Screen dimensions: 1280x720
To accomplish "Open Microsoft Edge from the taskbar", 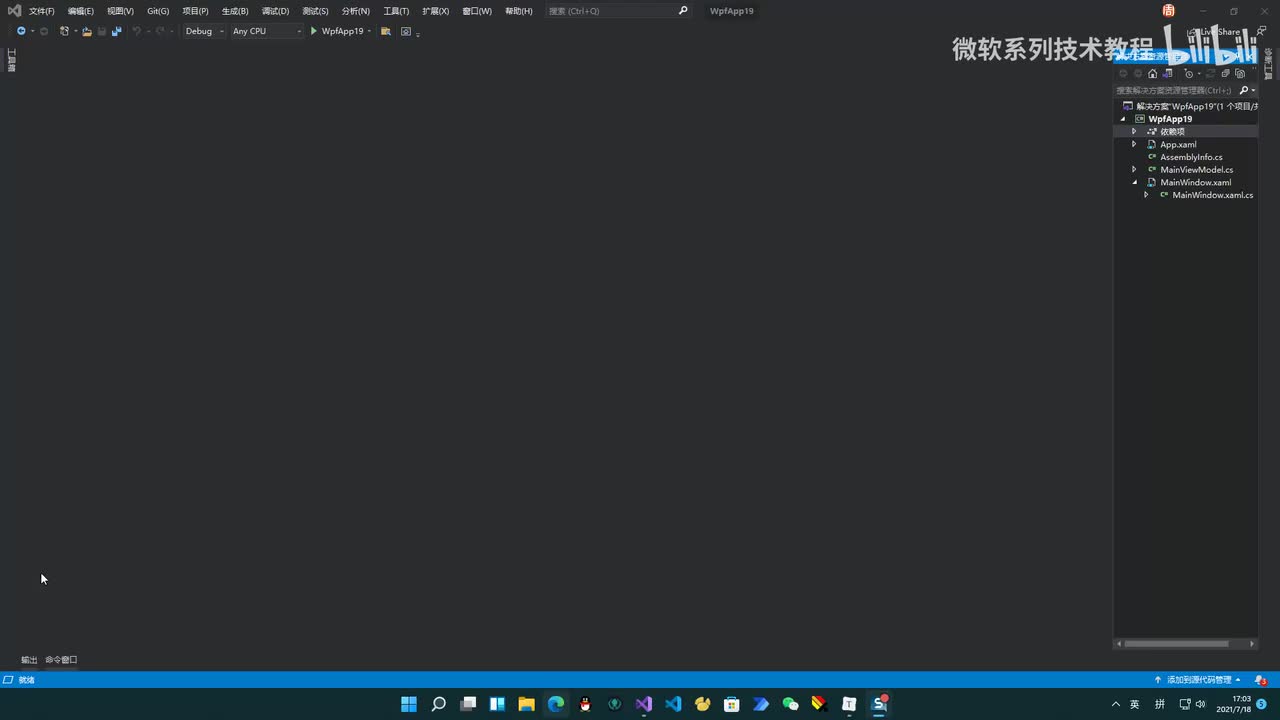I will pos(556,704).
